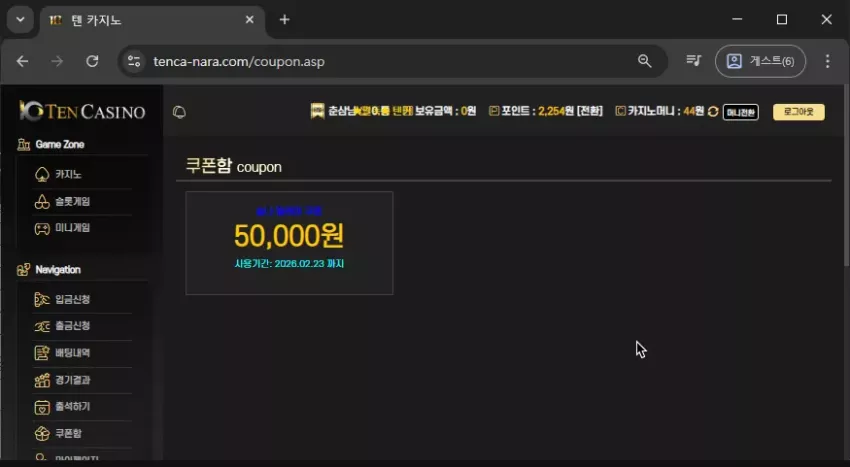The height and width of the screenshot is (467, 850).
Task: Expand the tab search dropdown arrow
Action: 20,20
